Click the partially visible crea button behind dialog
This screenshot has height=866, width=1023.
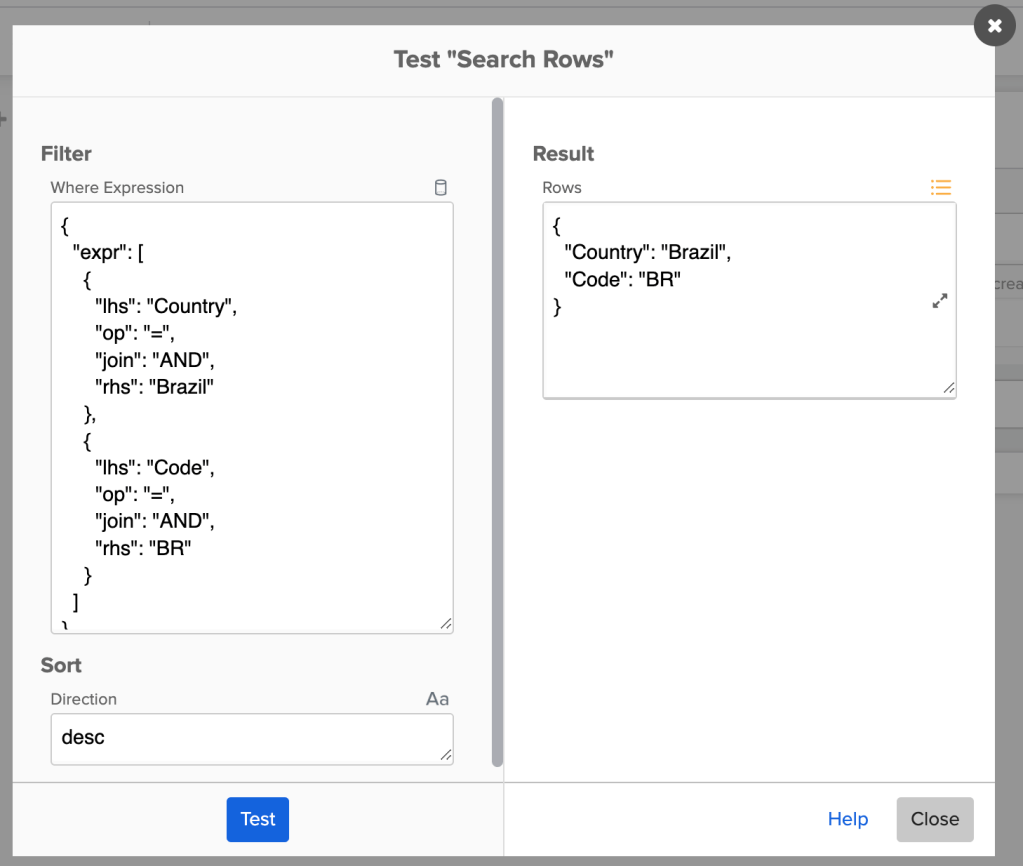[x=1012, y=283]
